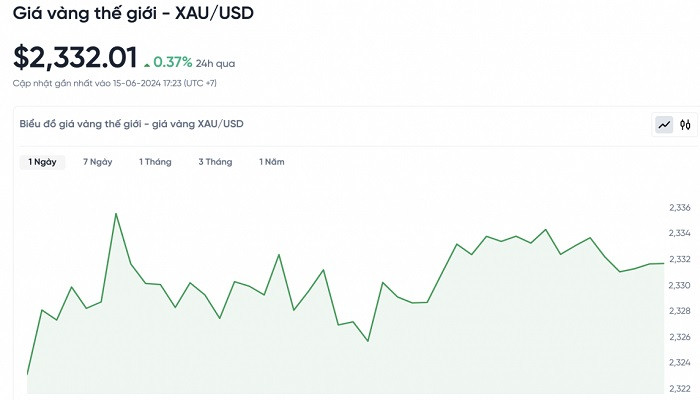The height and width of the screenshot is (400, 700).
Task: Click the 2,336 y-axis label
Action: pyautogui.click(x=680, y=208)
